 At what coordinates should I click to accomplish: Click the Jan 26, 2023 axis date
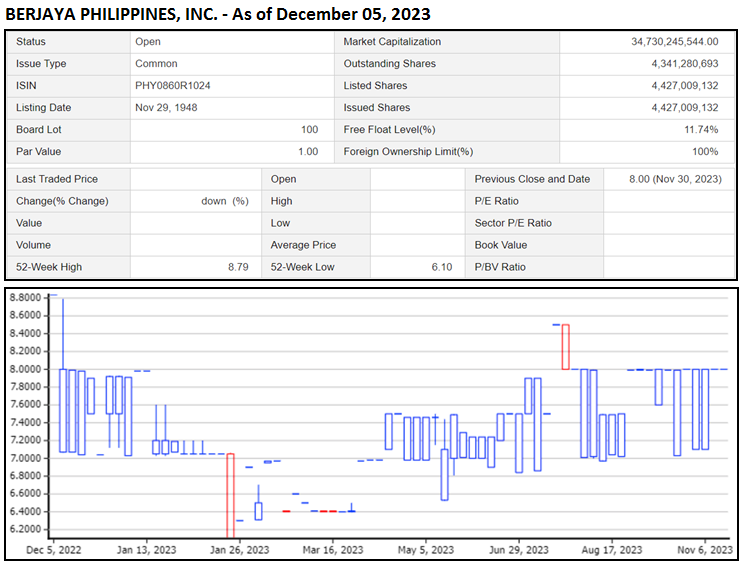(x=239, y=550)
